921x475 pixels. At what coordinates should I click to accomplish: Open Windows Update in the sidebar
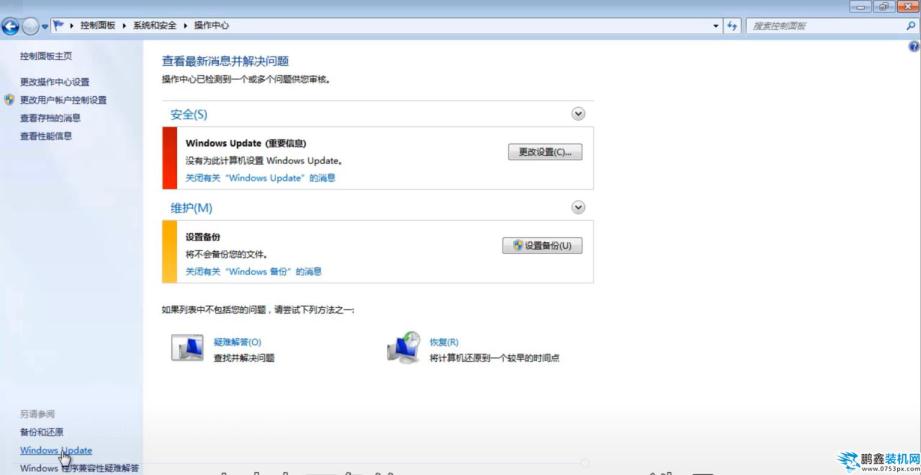click(56, 450)
